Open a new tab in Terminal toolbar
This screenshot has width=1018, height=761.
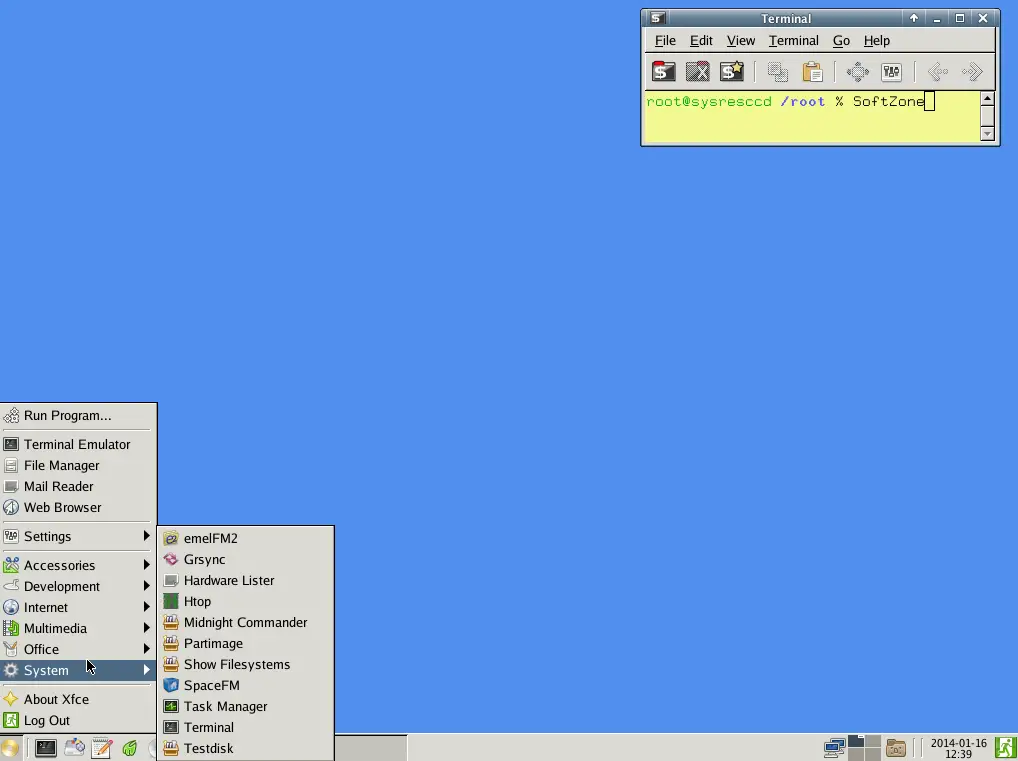click(664, 71)
